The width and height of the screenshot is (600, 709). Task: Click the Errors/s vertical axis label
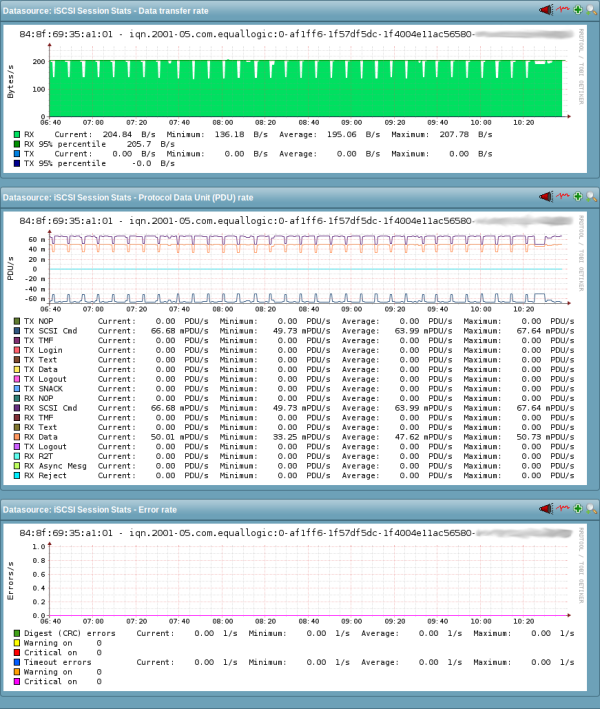(10, 581)
